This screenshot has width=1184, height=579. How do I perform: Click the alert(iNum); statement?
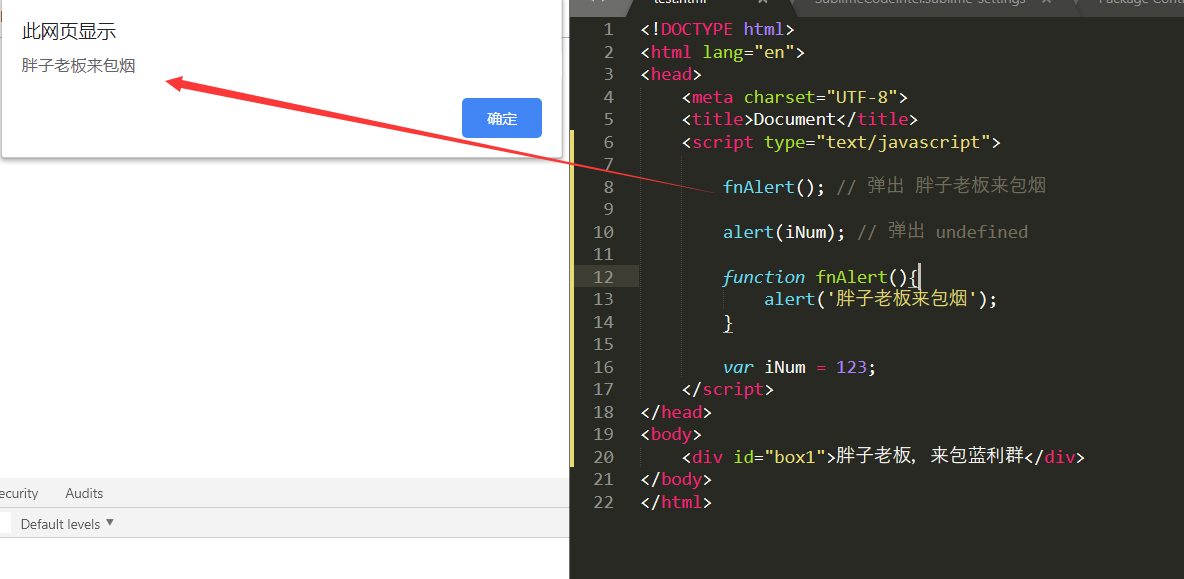pyautogui.click(x=784, y=232)
